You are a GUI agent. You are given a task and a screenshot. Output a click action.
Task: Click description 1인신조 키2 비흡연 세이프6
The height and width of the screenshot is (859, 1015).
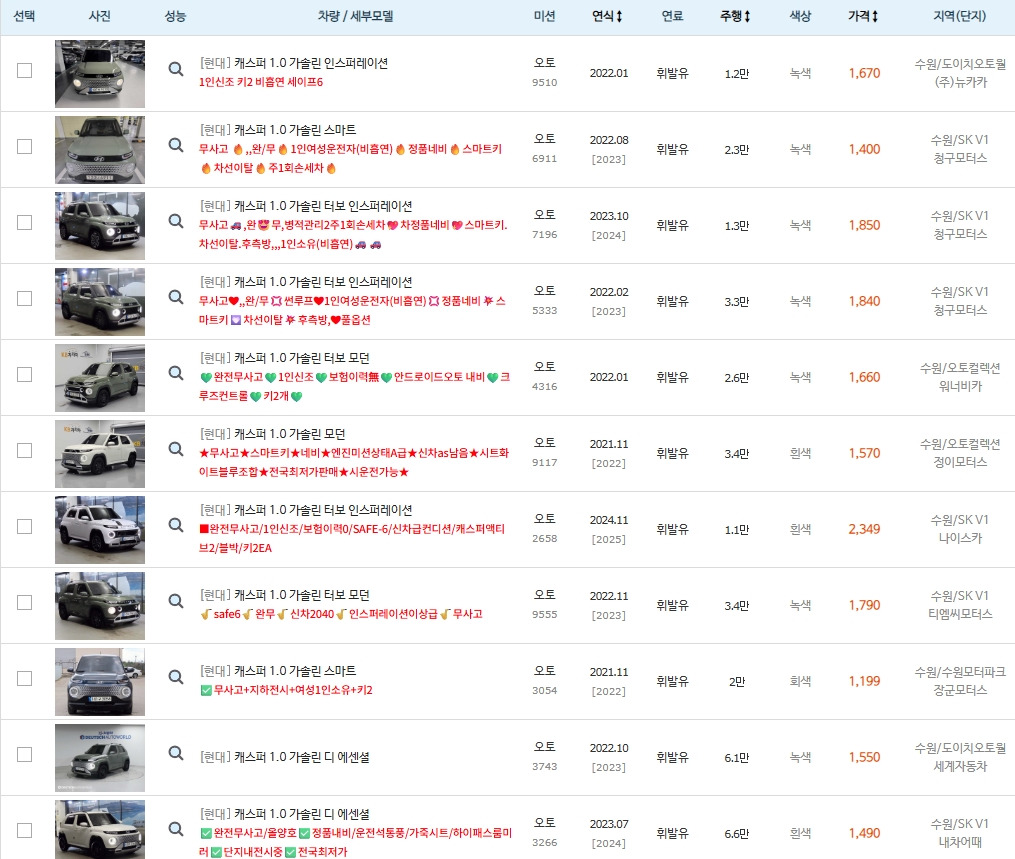click(261, 82)
